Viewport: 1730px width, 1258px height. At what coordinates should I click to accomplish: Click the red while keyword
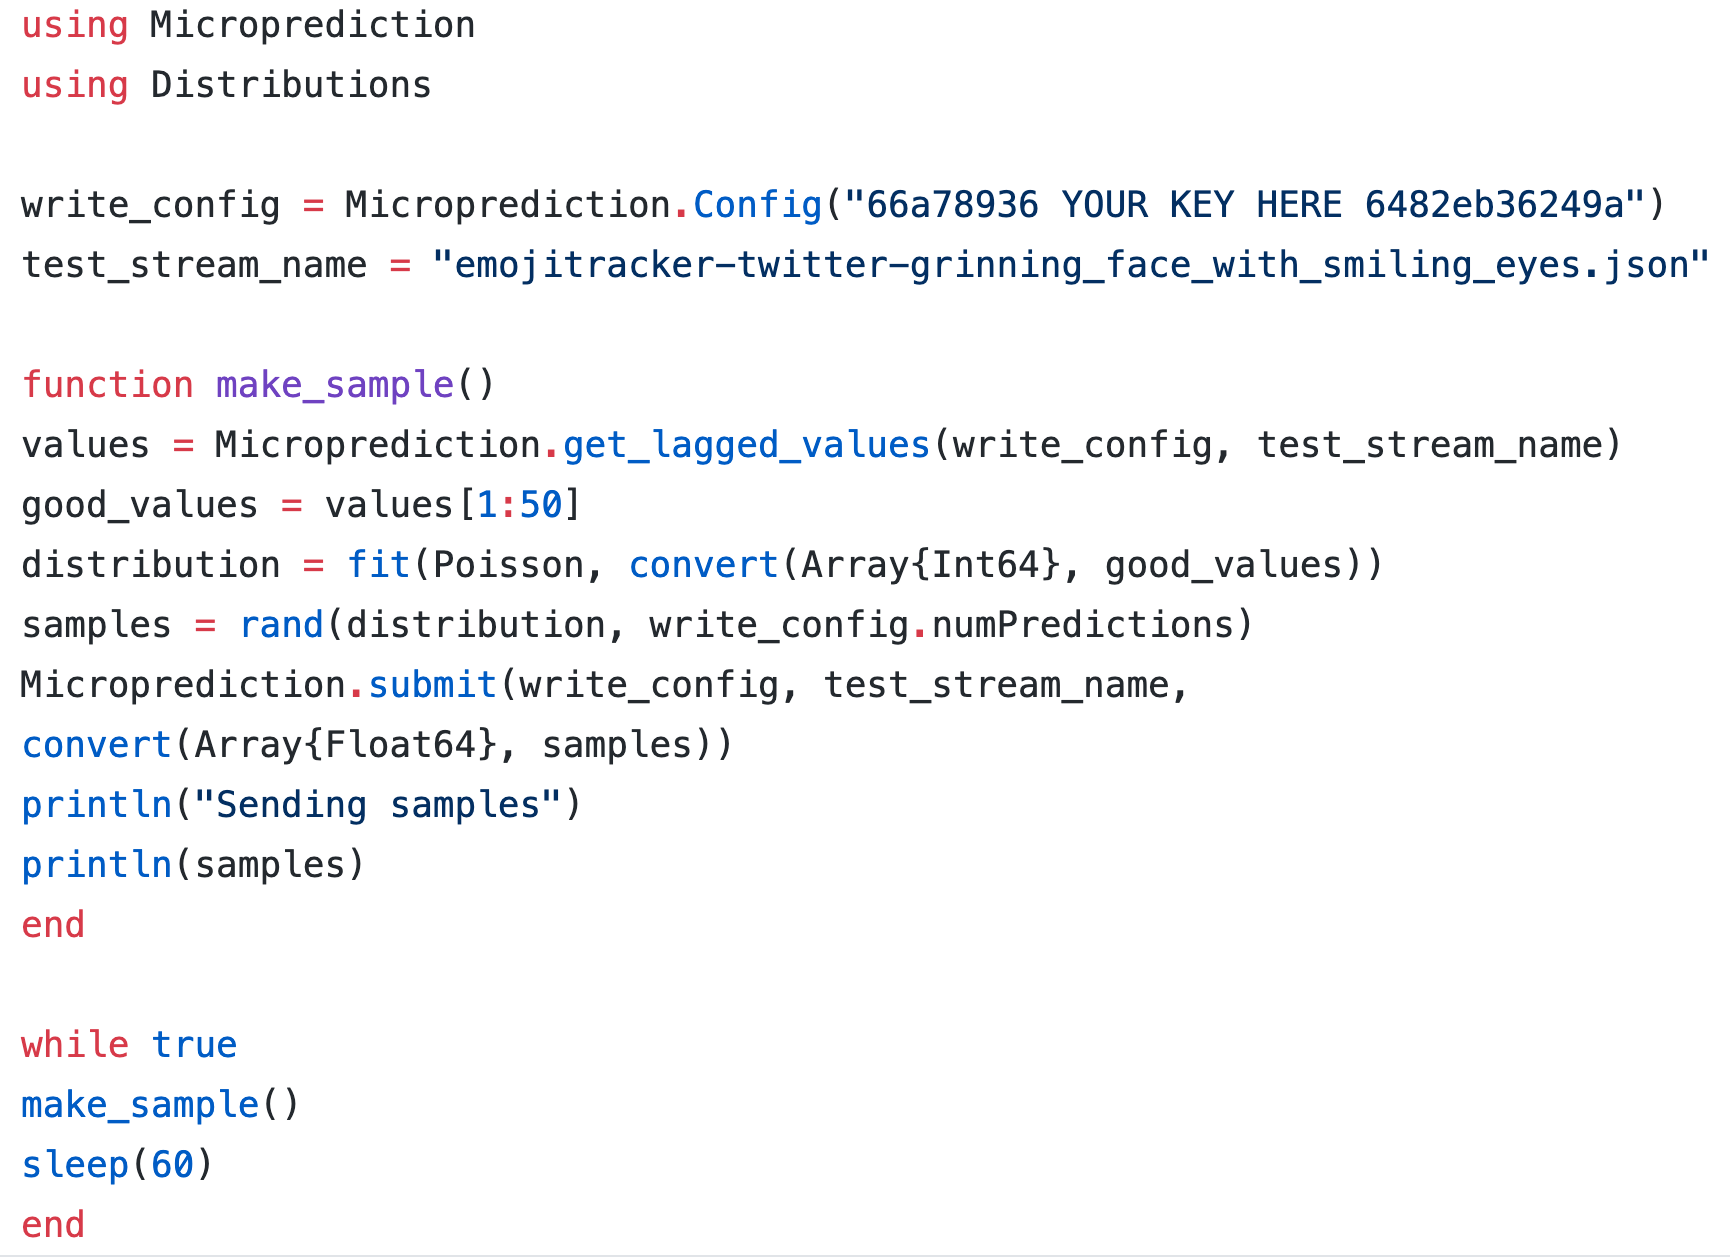[75, 1045]
